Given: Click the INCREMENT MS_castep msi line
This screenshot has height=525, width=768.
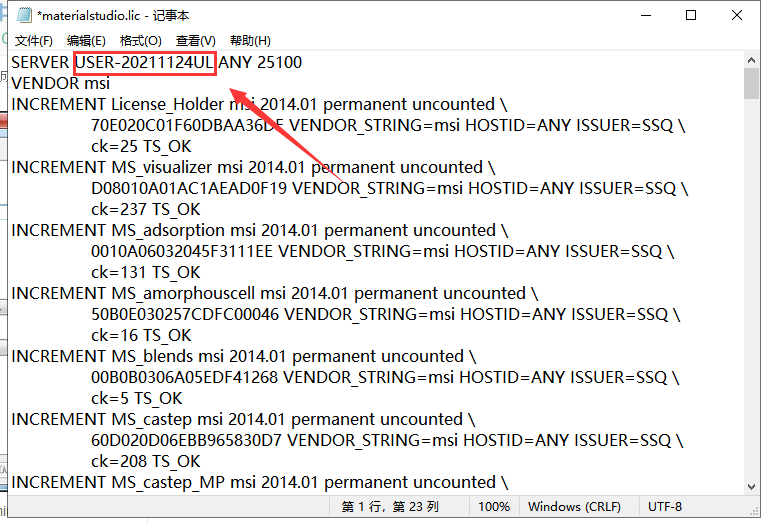Looking at the screenshot, I should (243, 421).
